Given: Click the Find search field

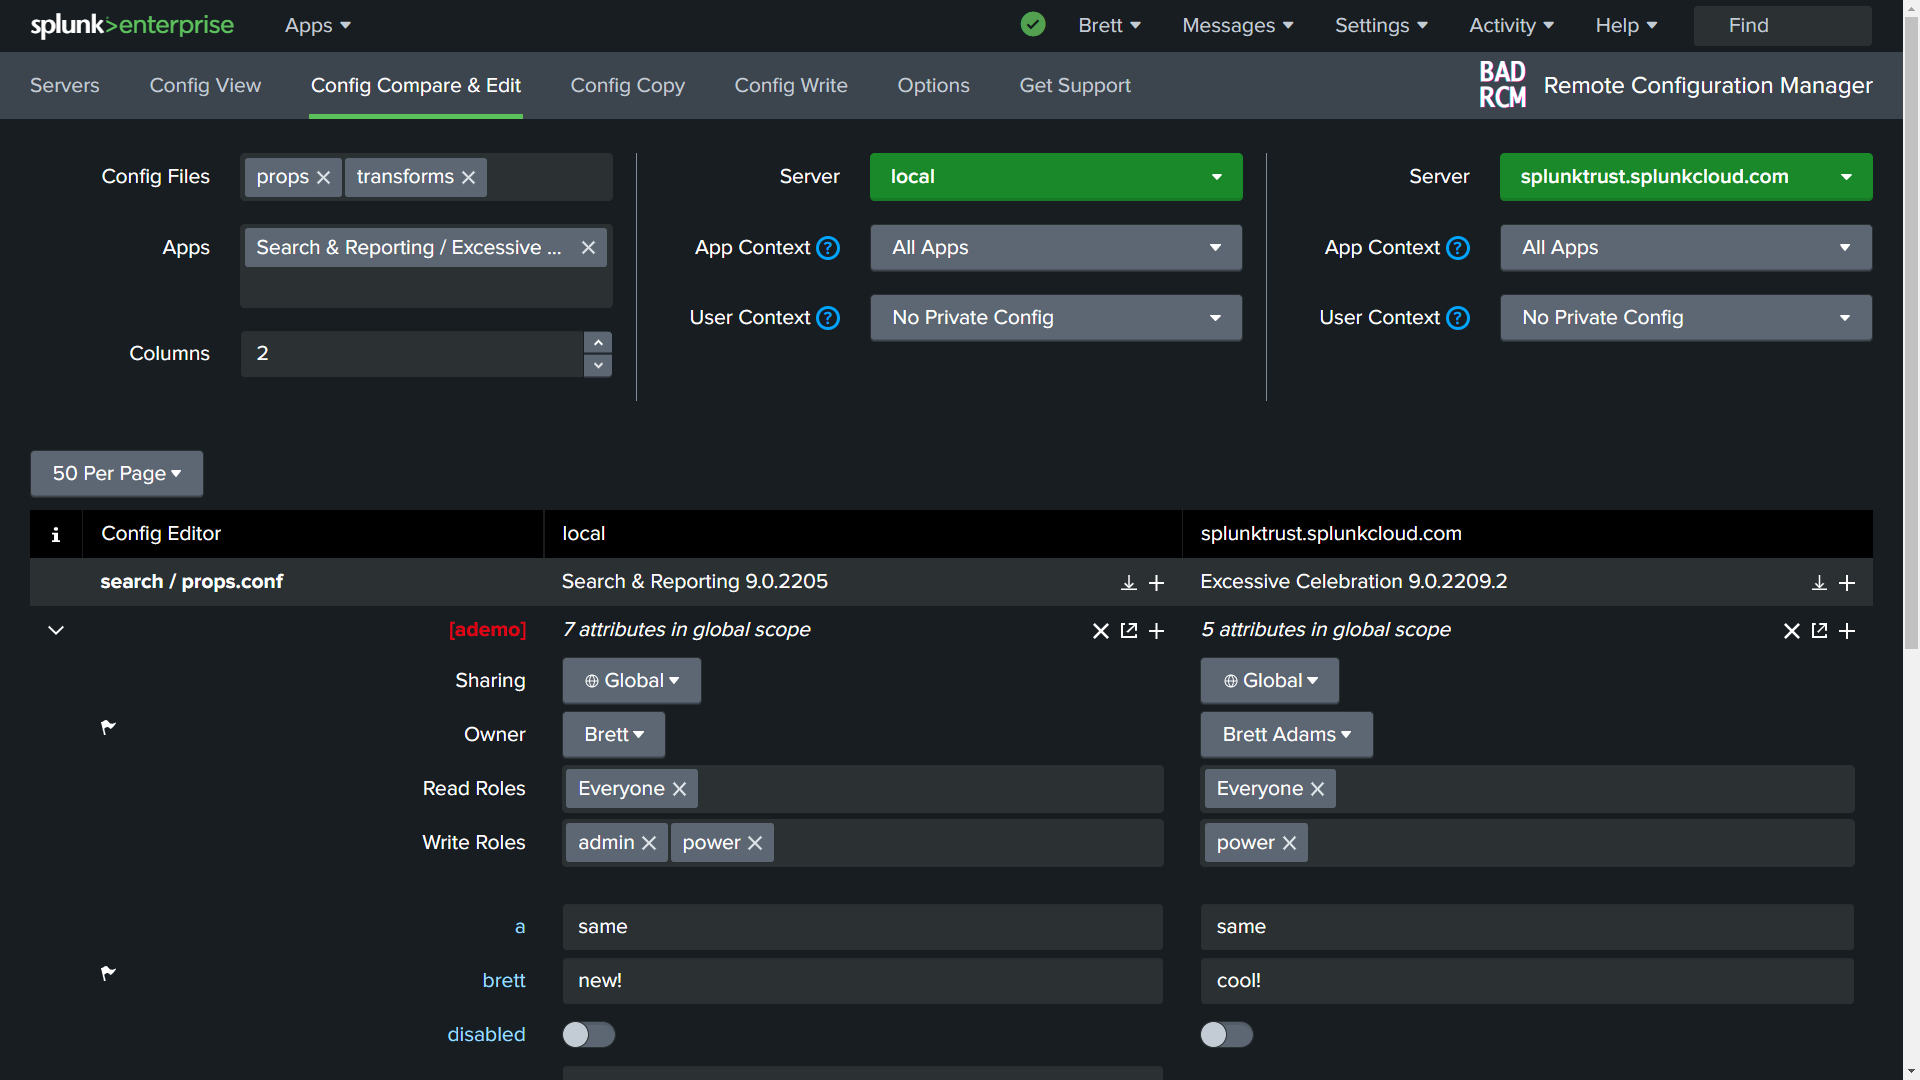Looking at the screenshot, I should point(1782,25).
